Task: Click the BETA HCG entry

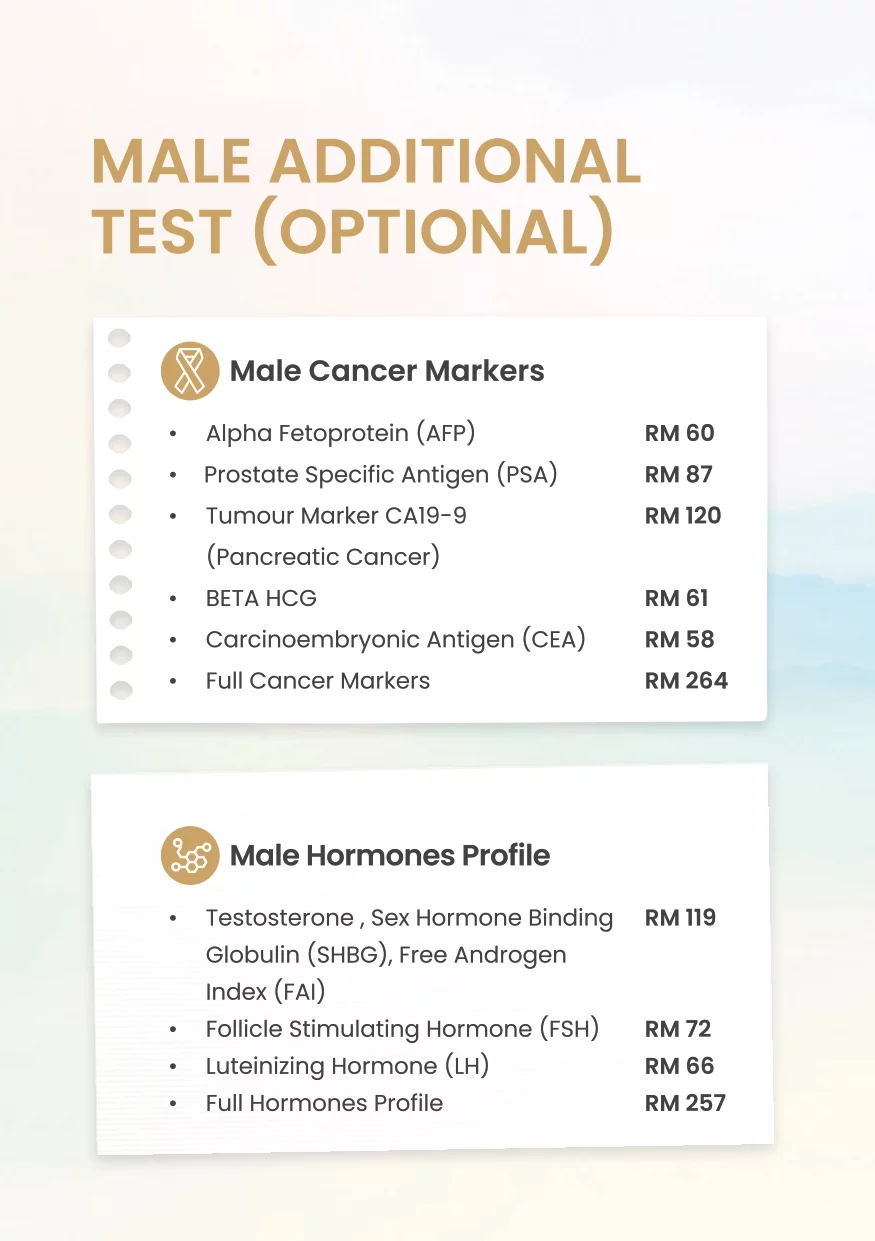Action: point(261,598)
